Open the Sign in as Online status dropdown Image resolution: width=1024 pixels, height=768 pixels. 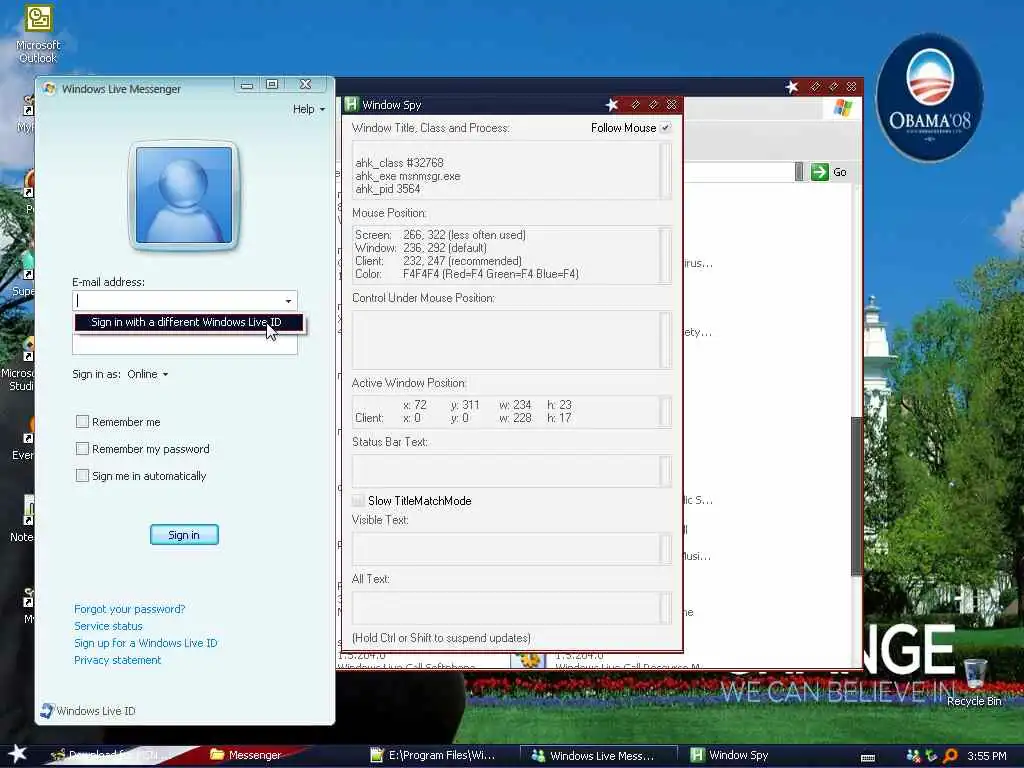point(148,374)
